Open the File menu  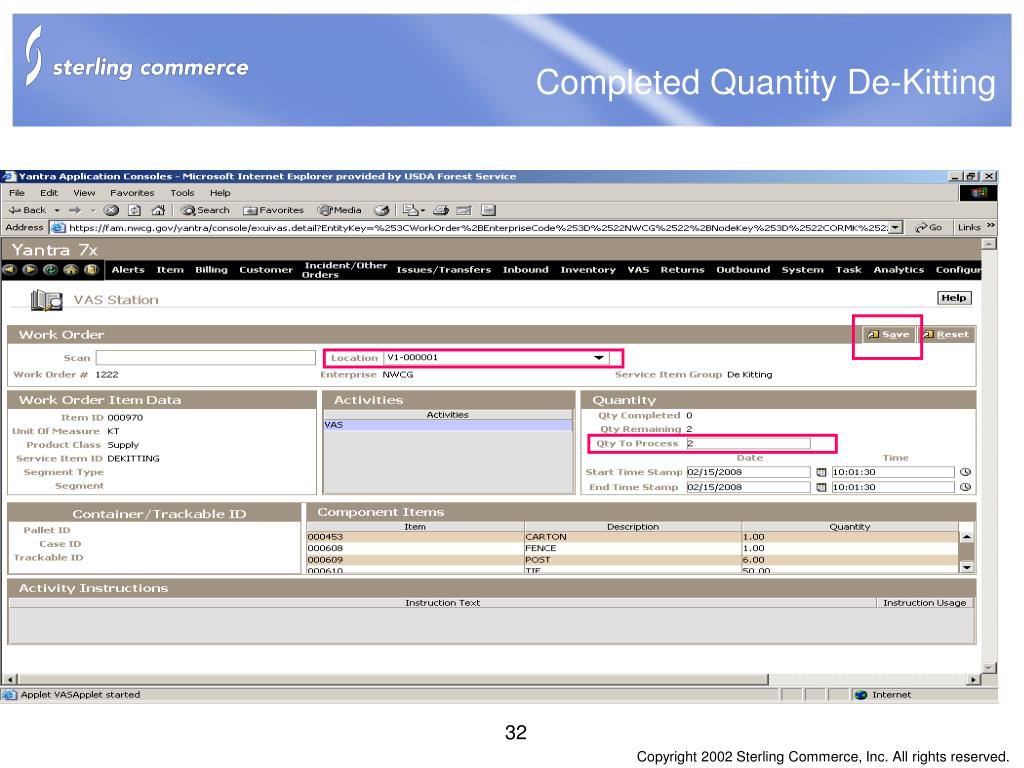(17, 193)
